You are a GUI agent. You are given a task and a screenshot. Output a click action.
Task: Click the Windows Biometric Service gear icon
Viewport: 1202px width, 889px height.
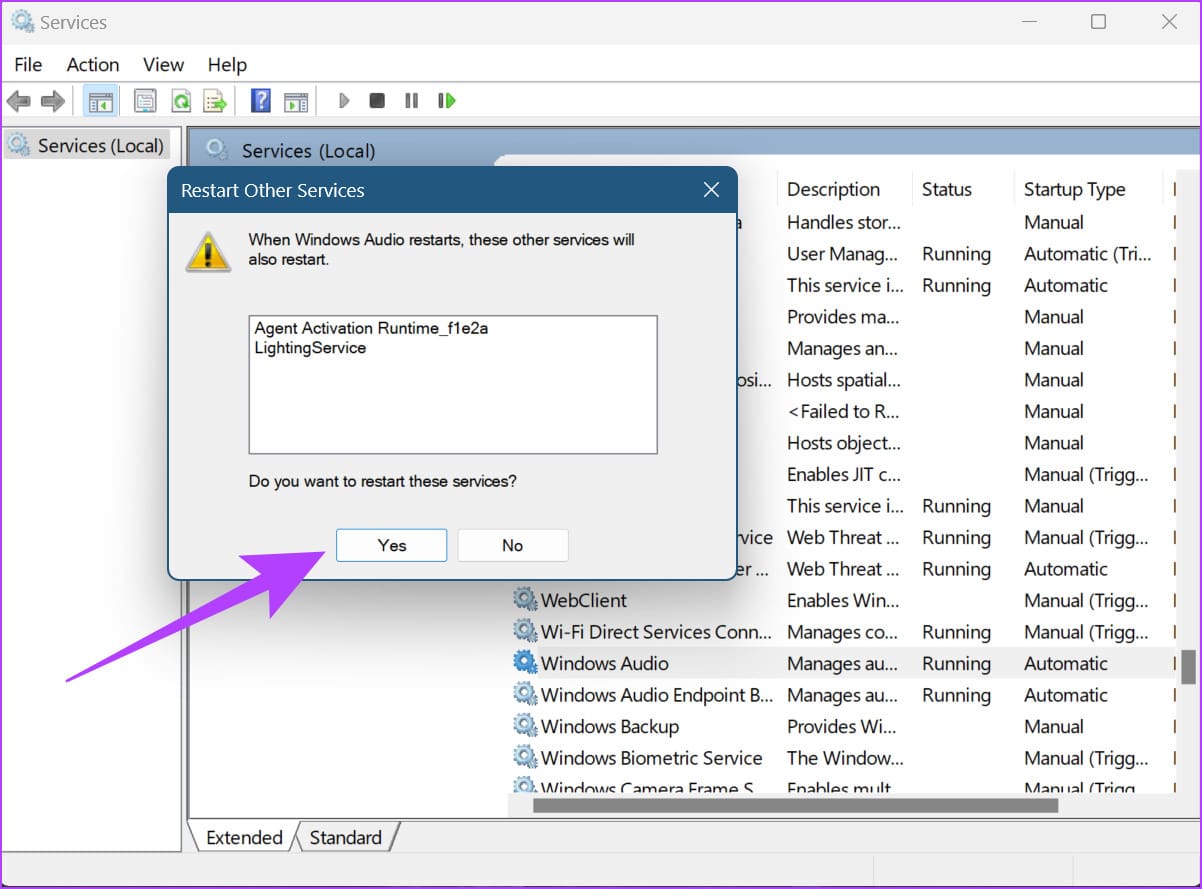tap(525, 758)
